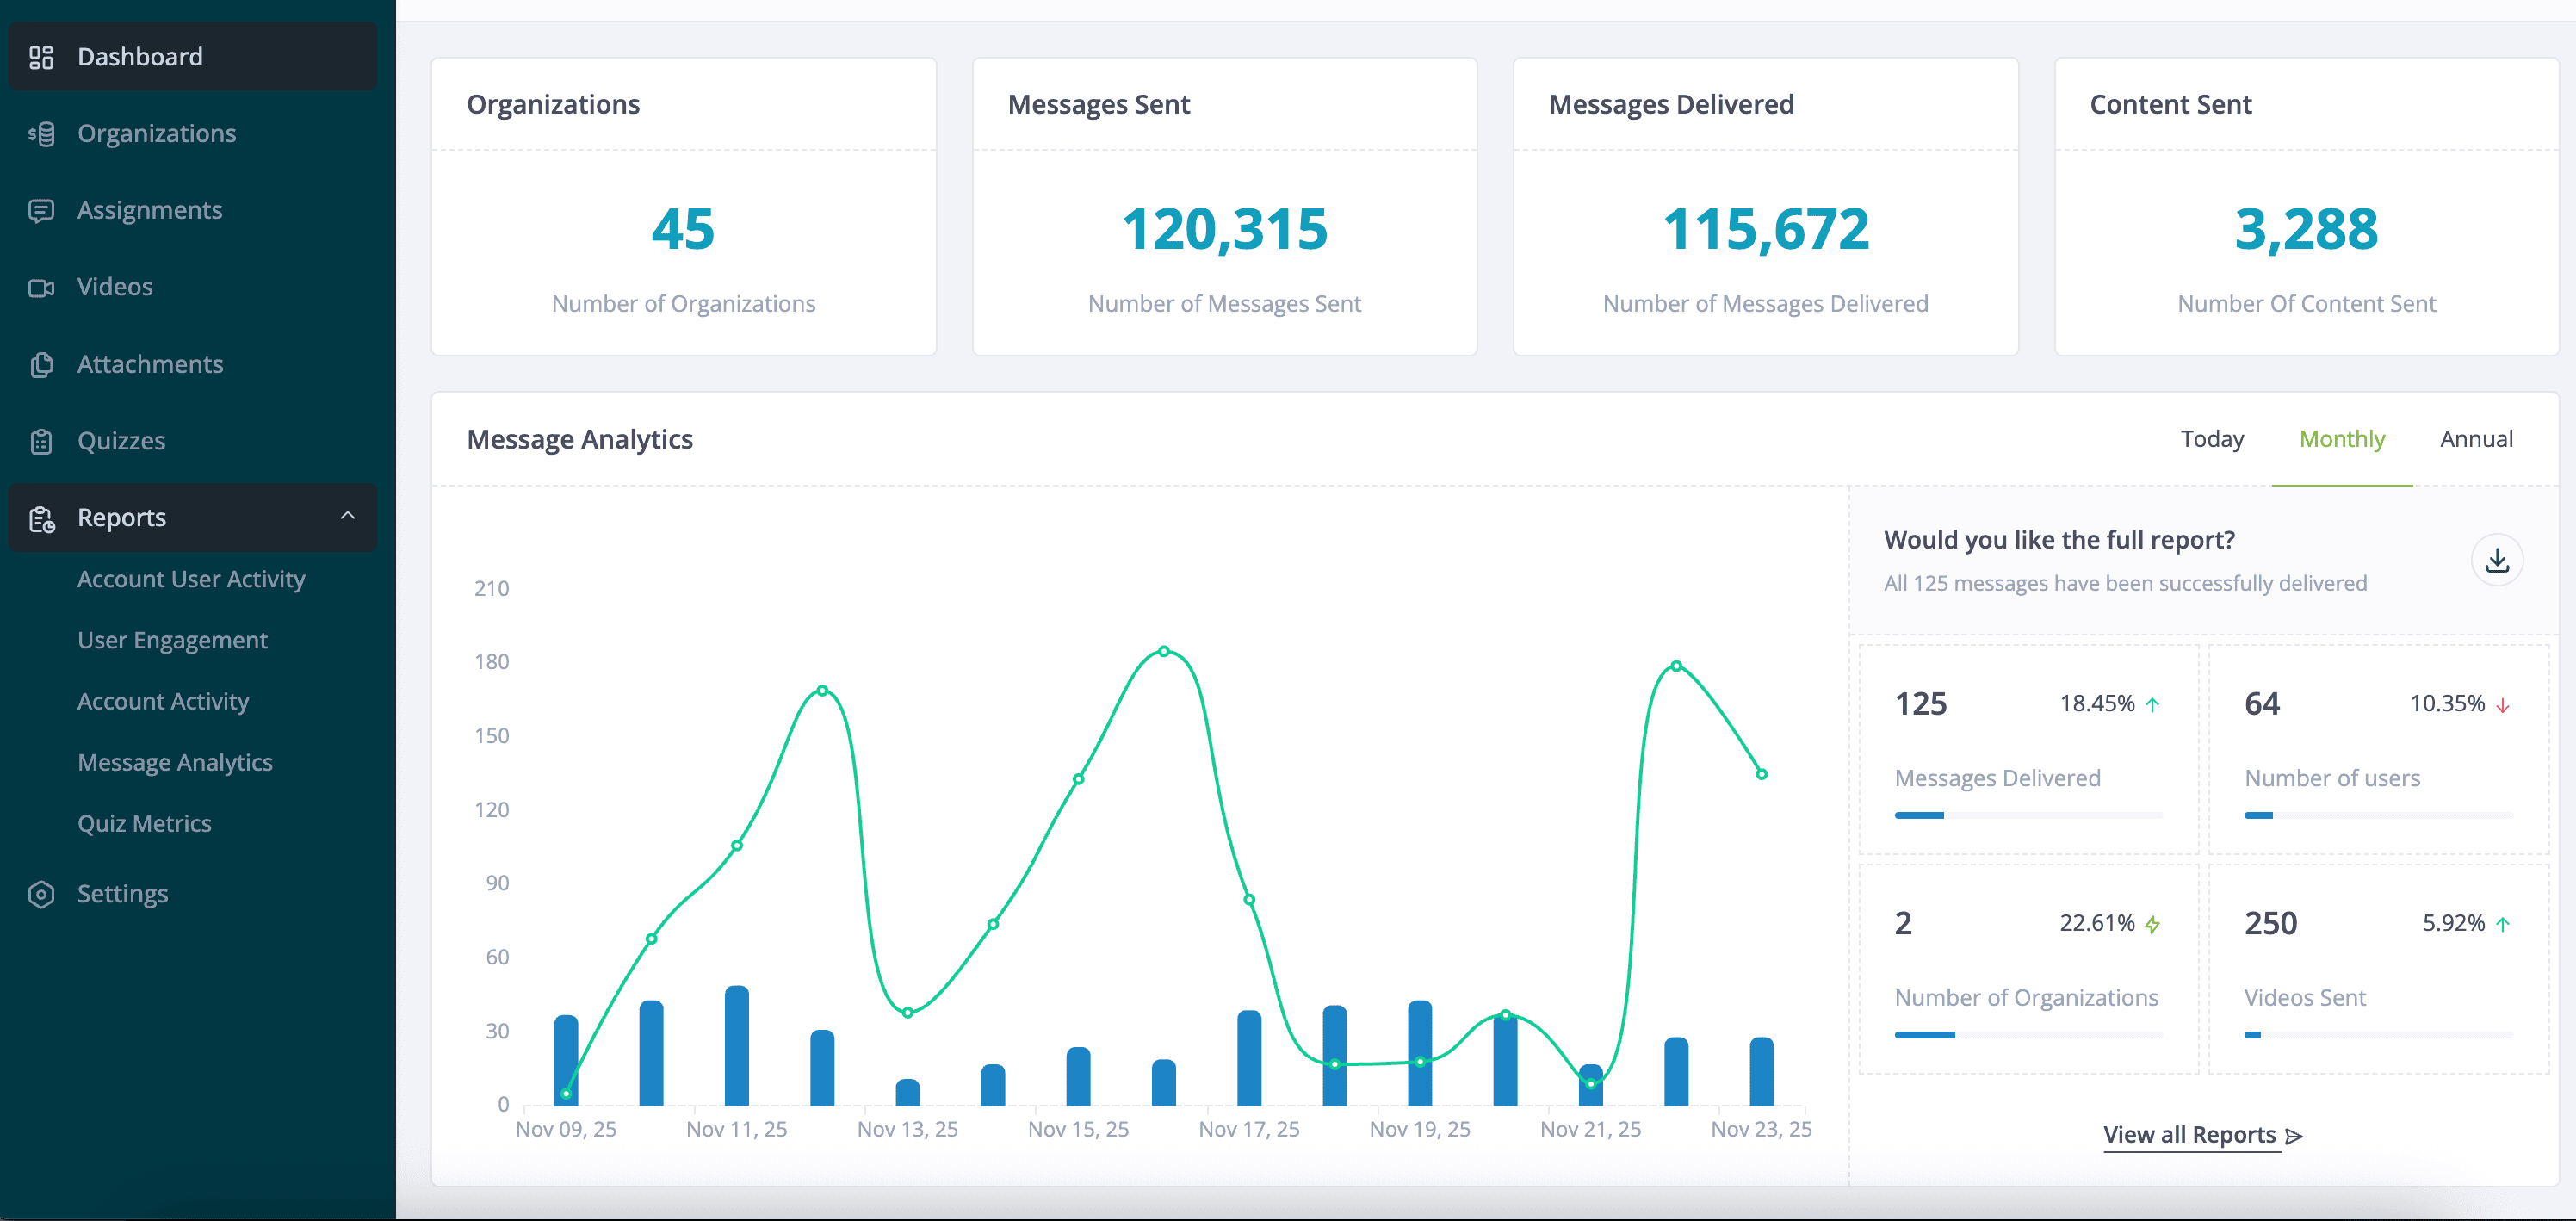Switch to the Annual tab

pos(2476,439)
